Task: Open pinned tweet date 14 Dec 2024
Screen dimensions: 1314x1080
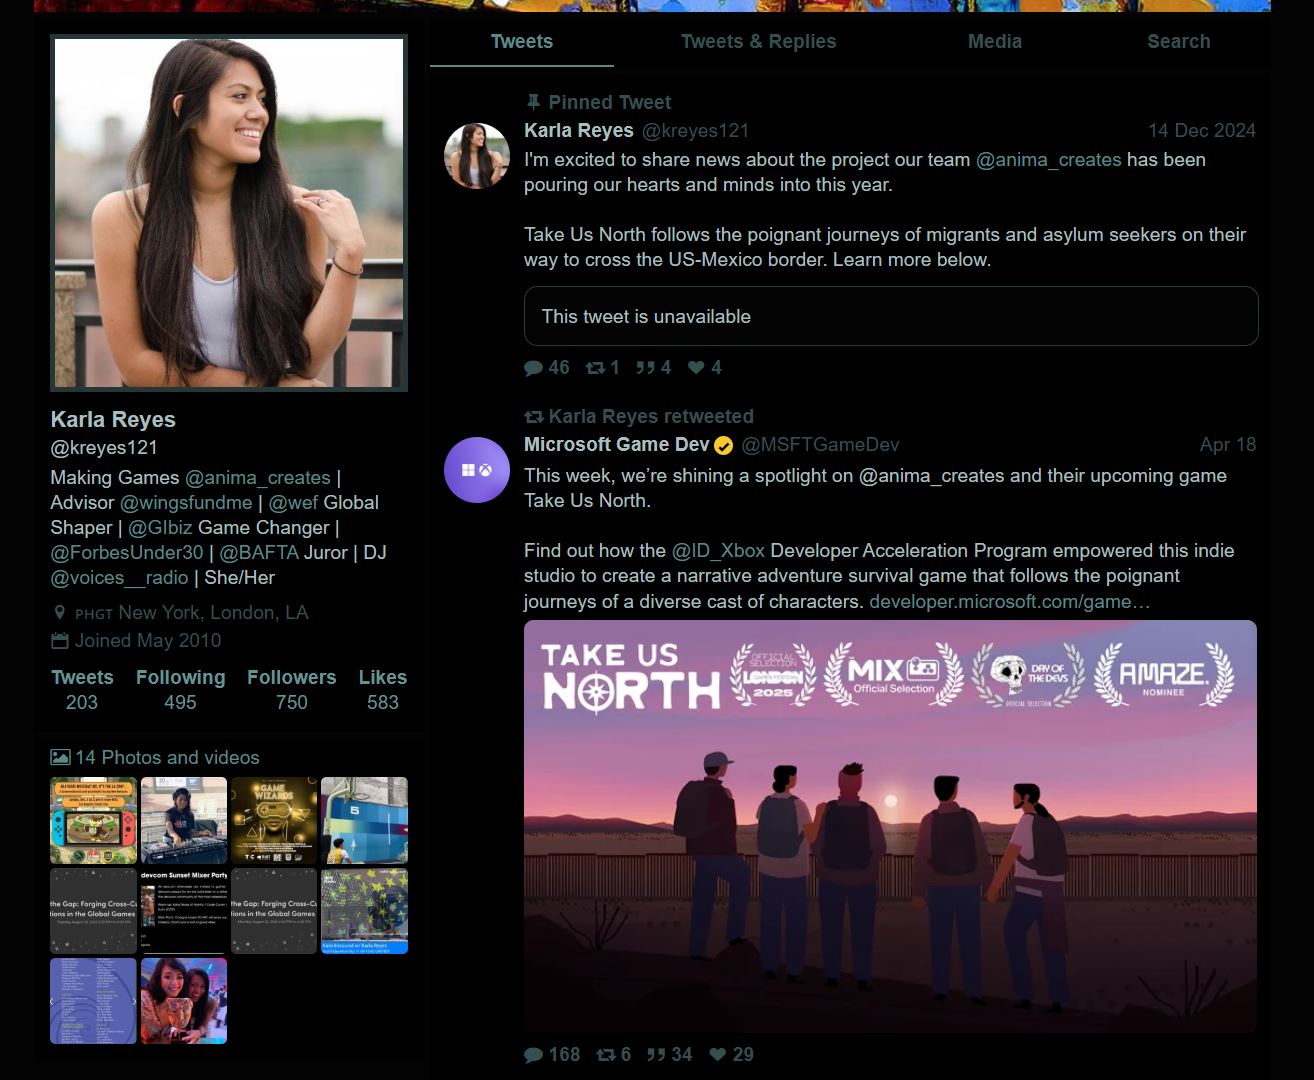Action: (x=1202, y=131)
